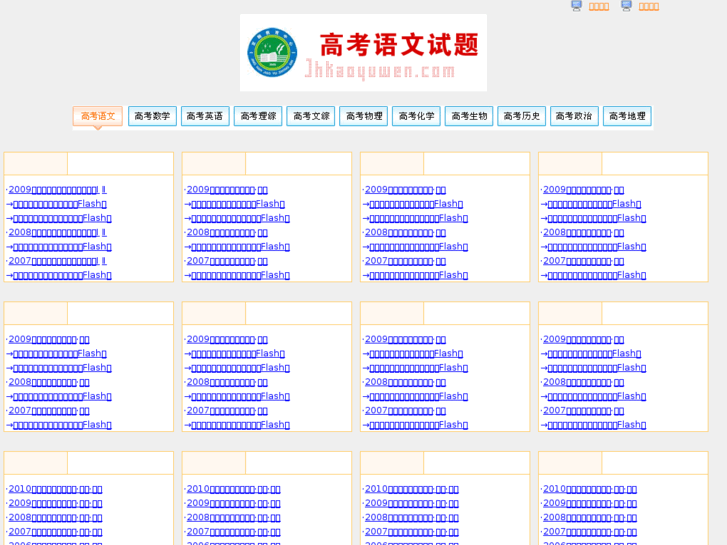Viewport: 727px width, 545px height.
Task: Select the 高考文综 tab
Action: tap(311, 116)
